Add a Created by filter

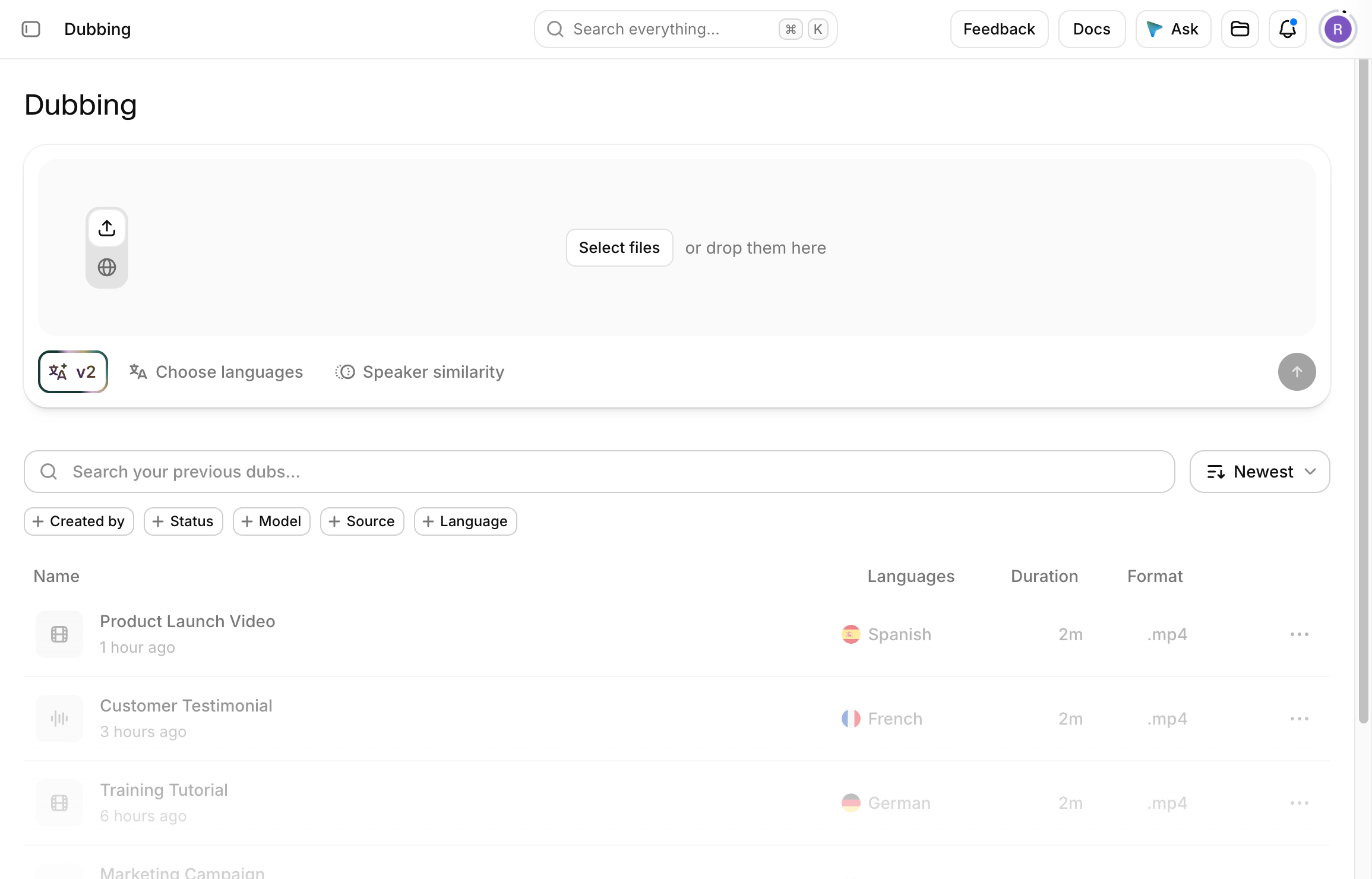(x=79, y=521)
